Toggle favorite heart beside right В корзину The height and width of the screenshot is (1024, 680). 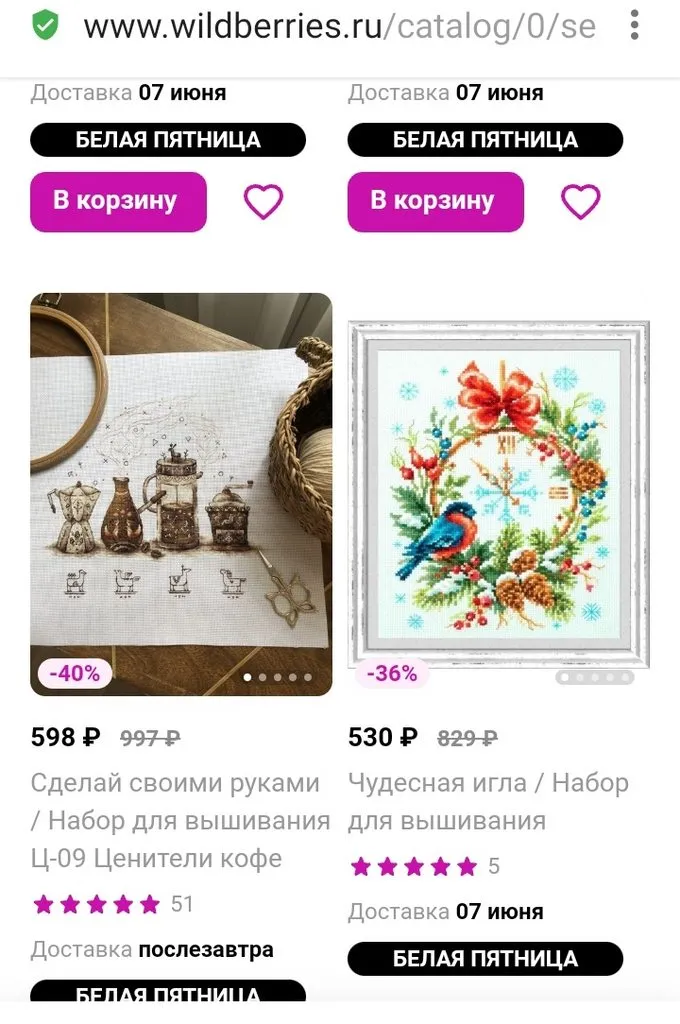pyautogui.click(x=580, y=201)
